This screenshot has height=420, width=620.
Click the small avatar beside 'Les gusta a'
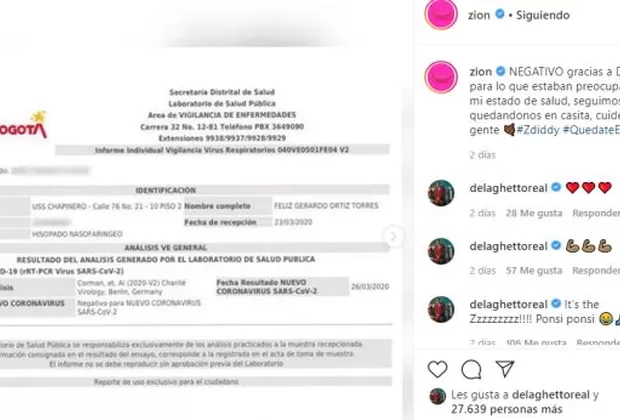437,396
